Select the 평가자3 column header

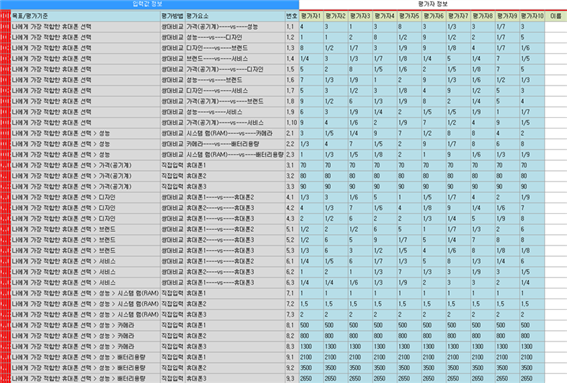click(360, 16)
